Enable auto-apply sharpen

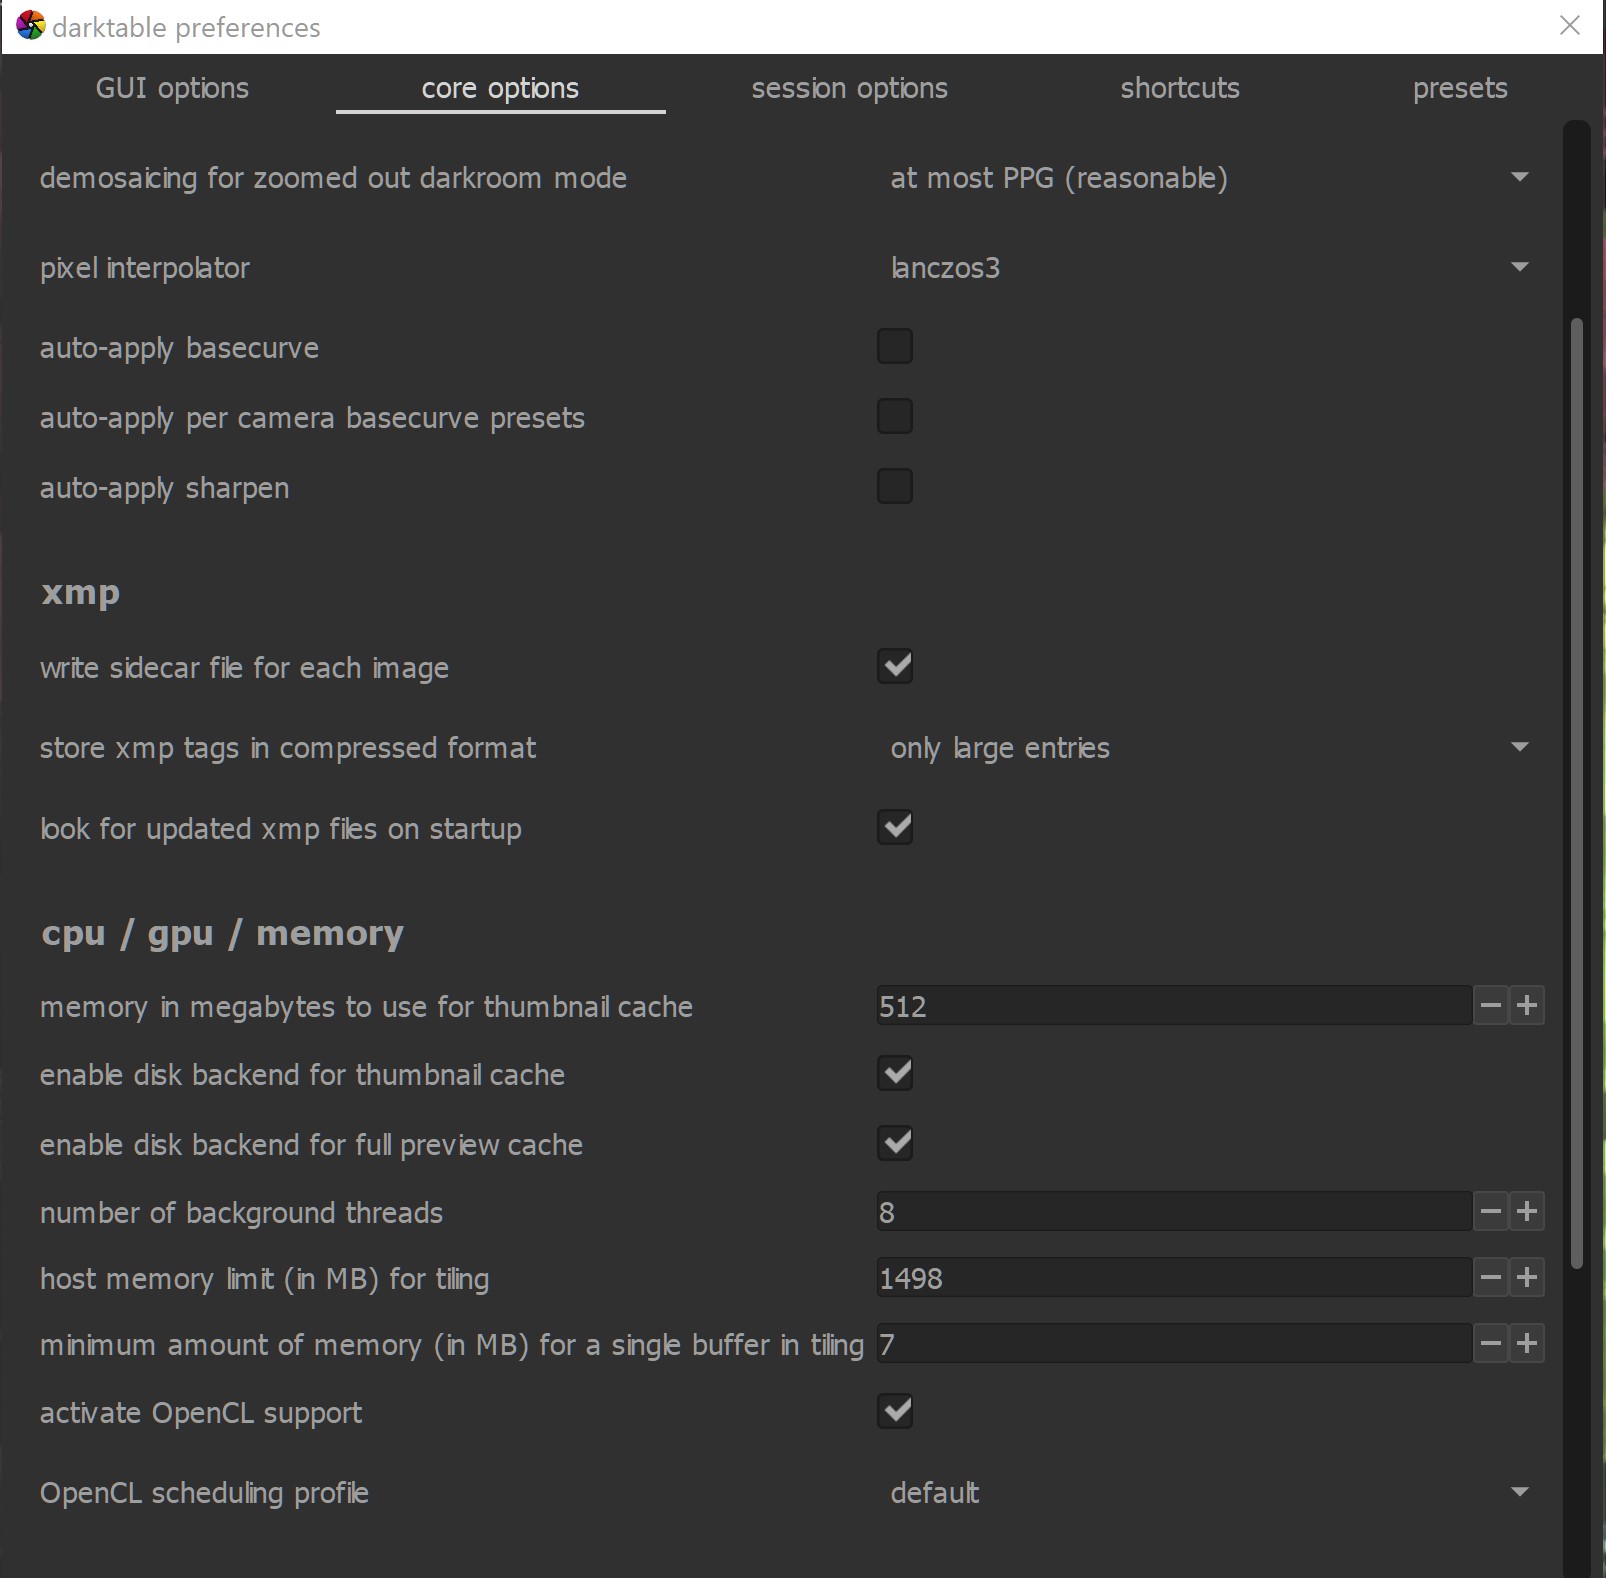[896, 486]
